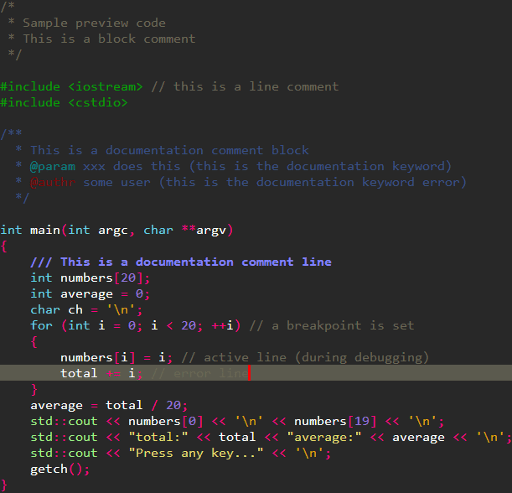
Task: Click the red '@authr' keyword error
Action: tap(53, 182)
